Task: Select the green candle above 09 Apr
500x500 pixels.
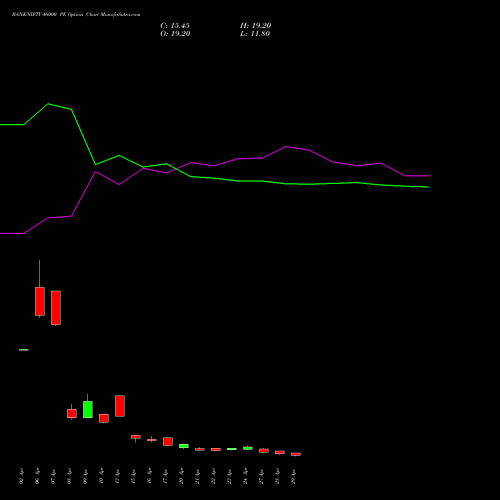Action: click(88, 409)
